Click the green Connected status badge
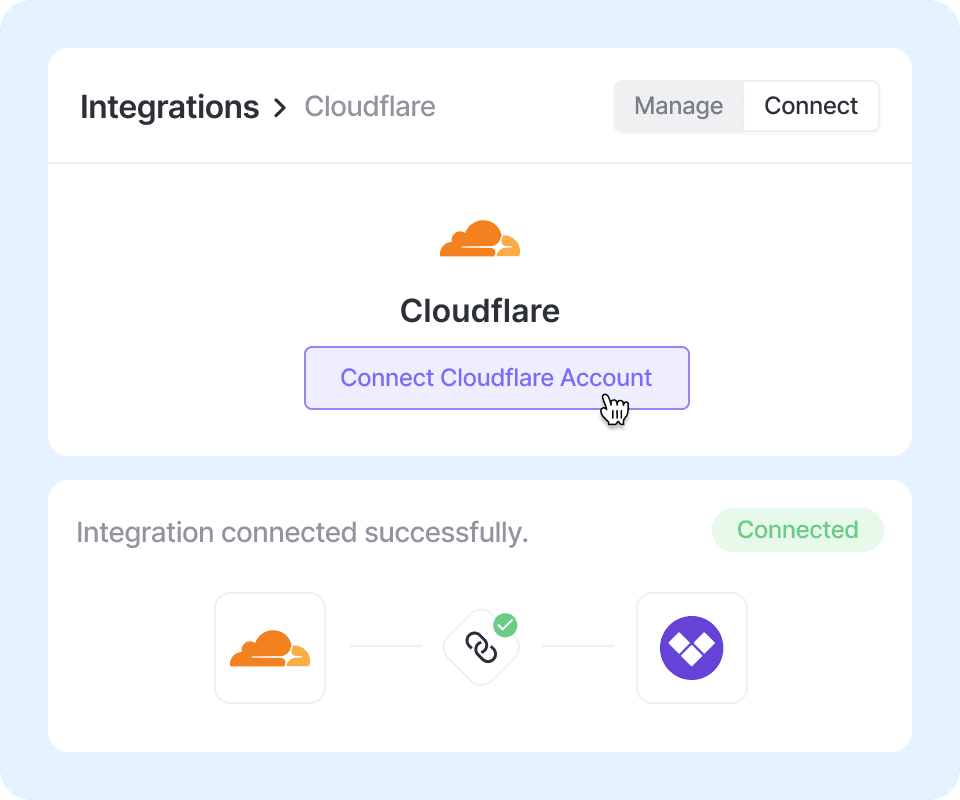 (x=798, y=530)
